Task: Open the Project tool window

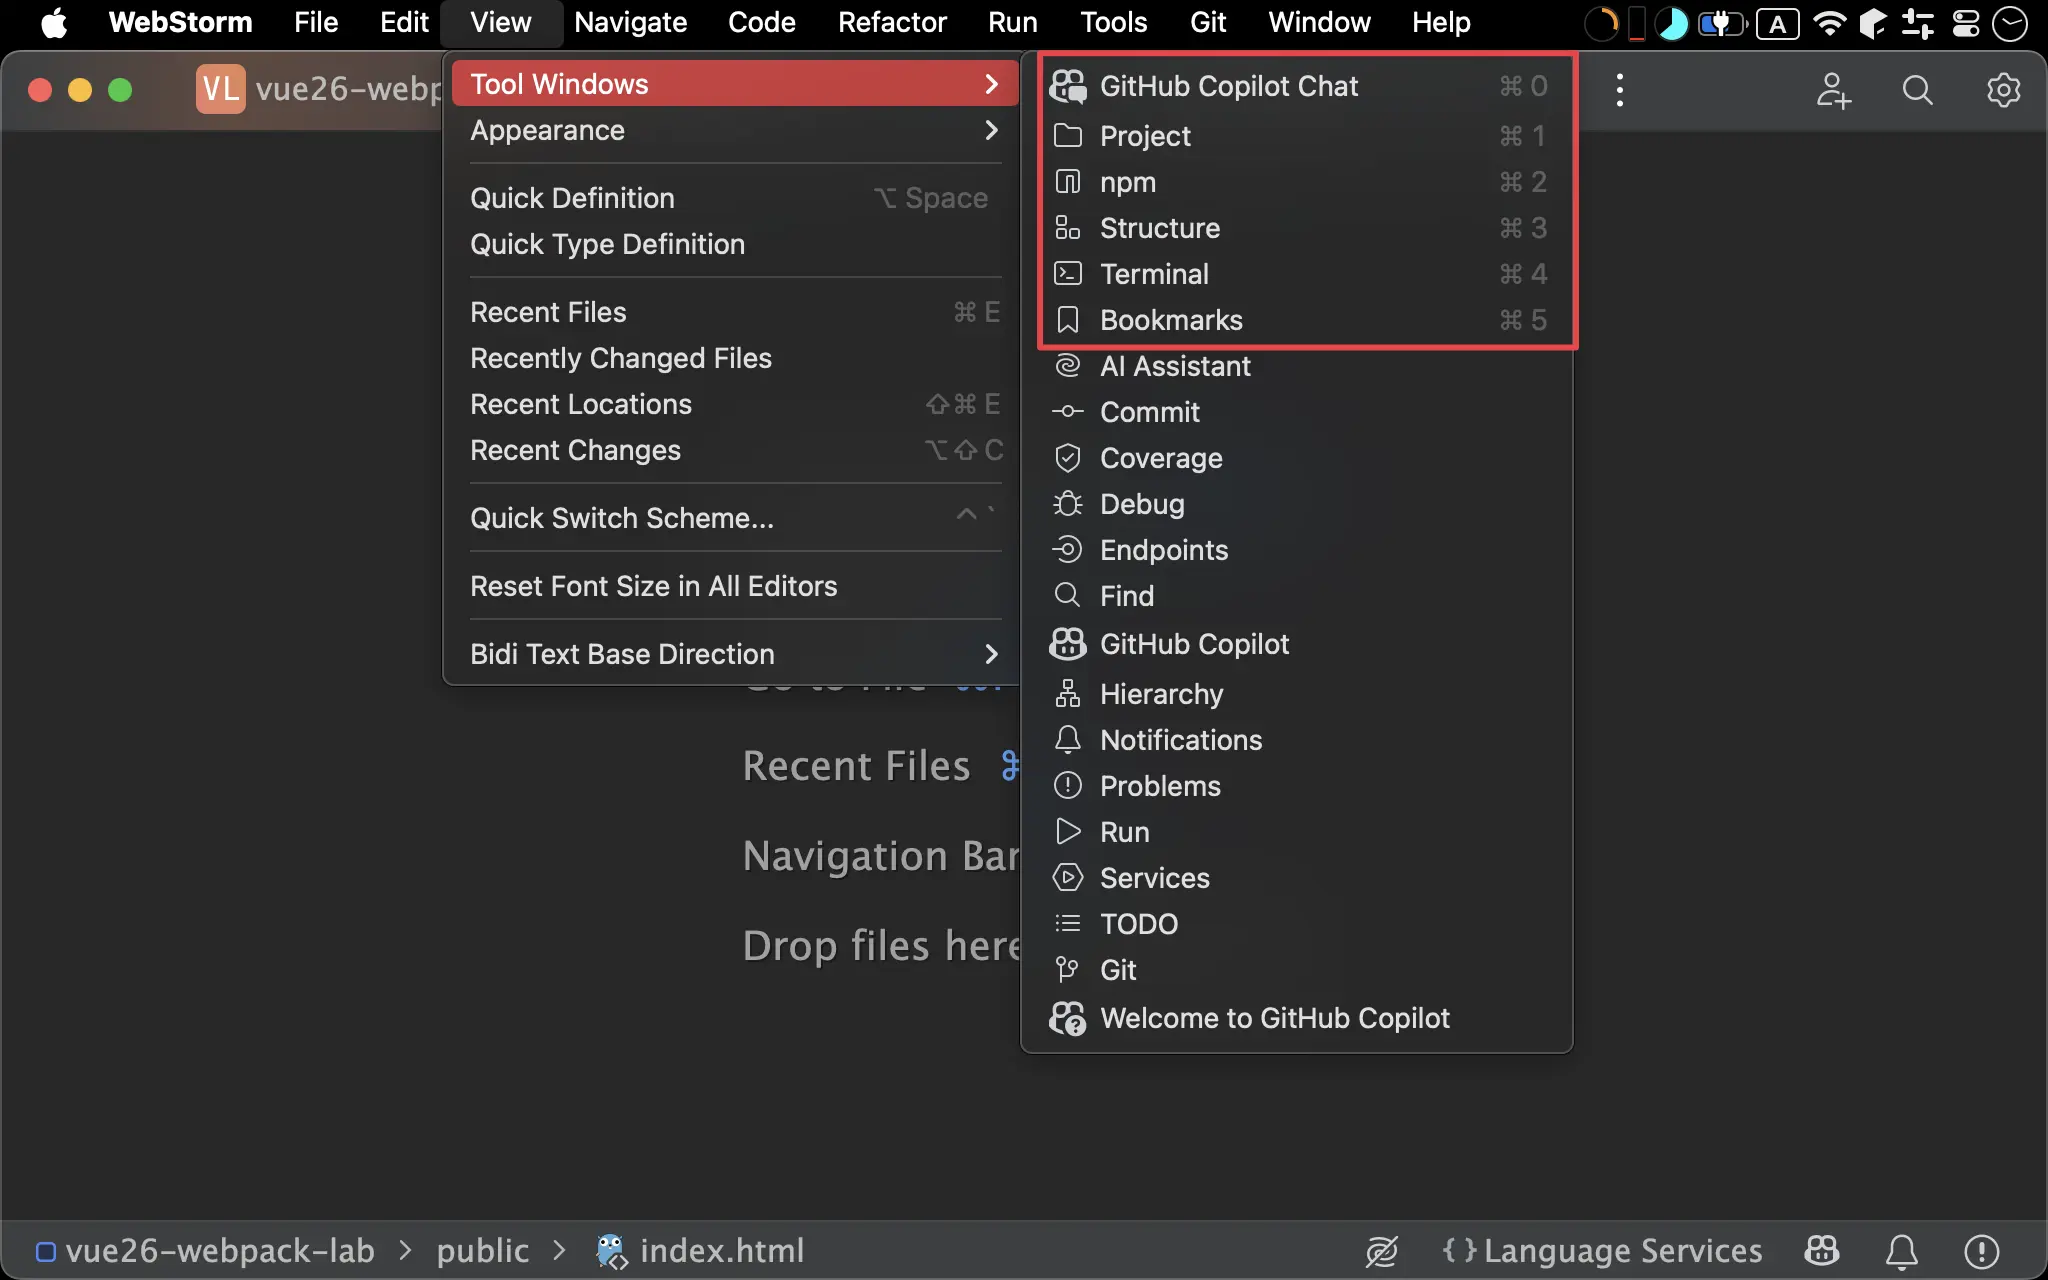Action: [1297, 136]
